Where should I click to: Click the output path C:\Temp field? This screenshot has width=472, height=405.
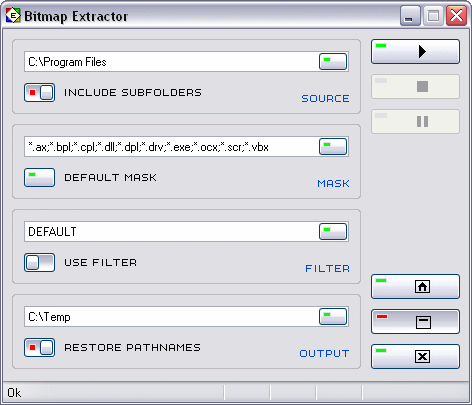tap(171, 317)
